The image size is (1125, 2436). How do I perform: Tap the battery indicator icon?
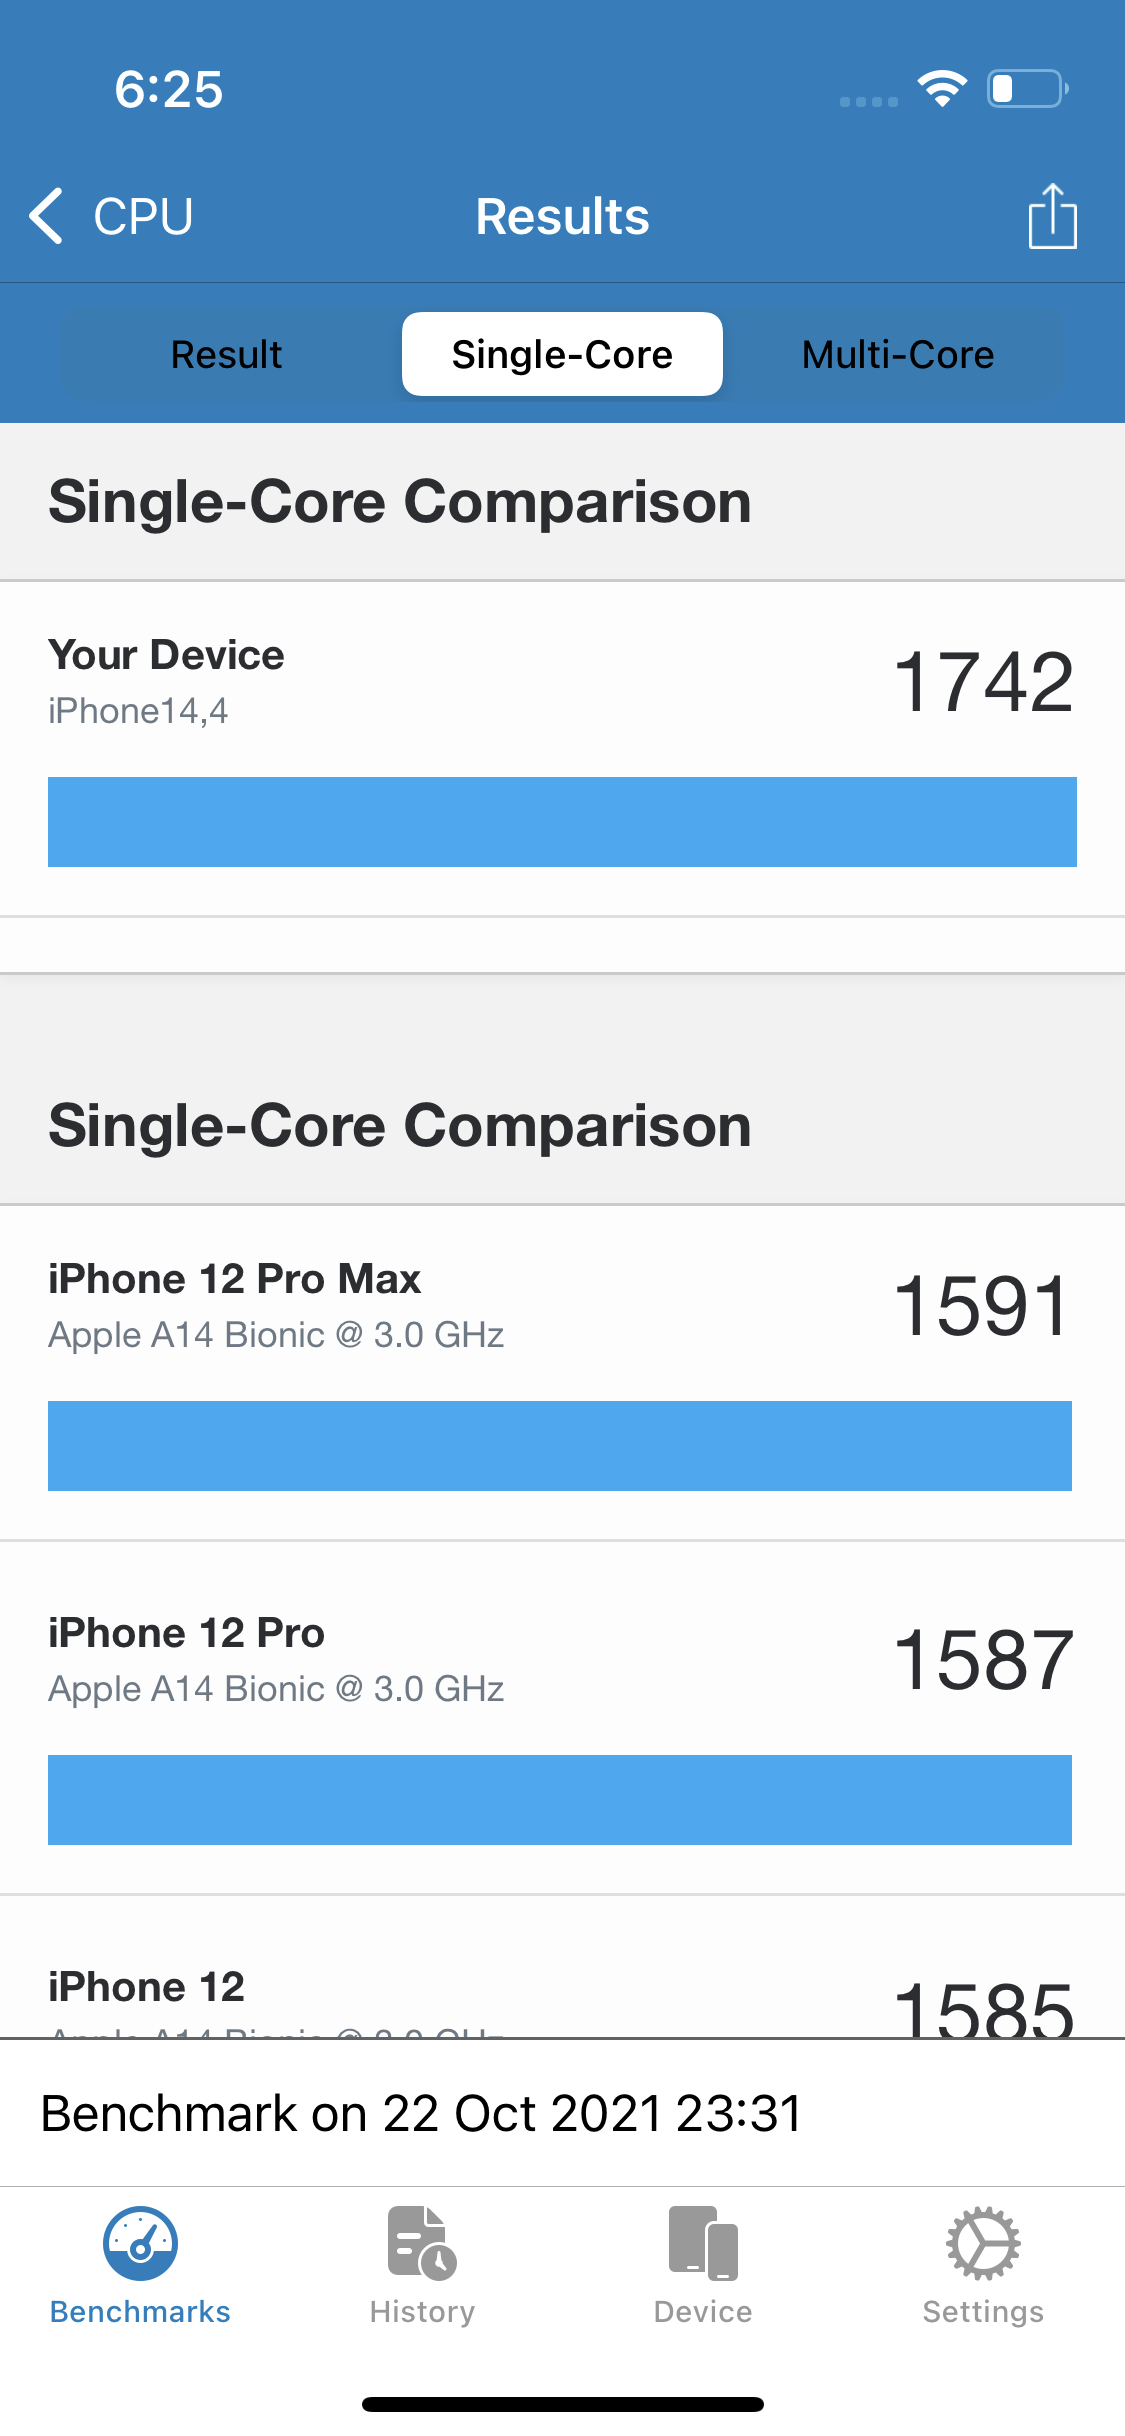(1027, 89)
